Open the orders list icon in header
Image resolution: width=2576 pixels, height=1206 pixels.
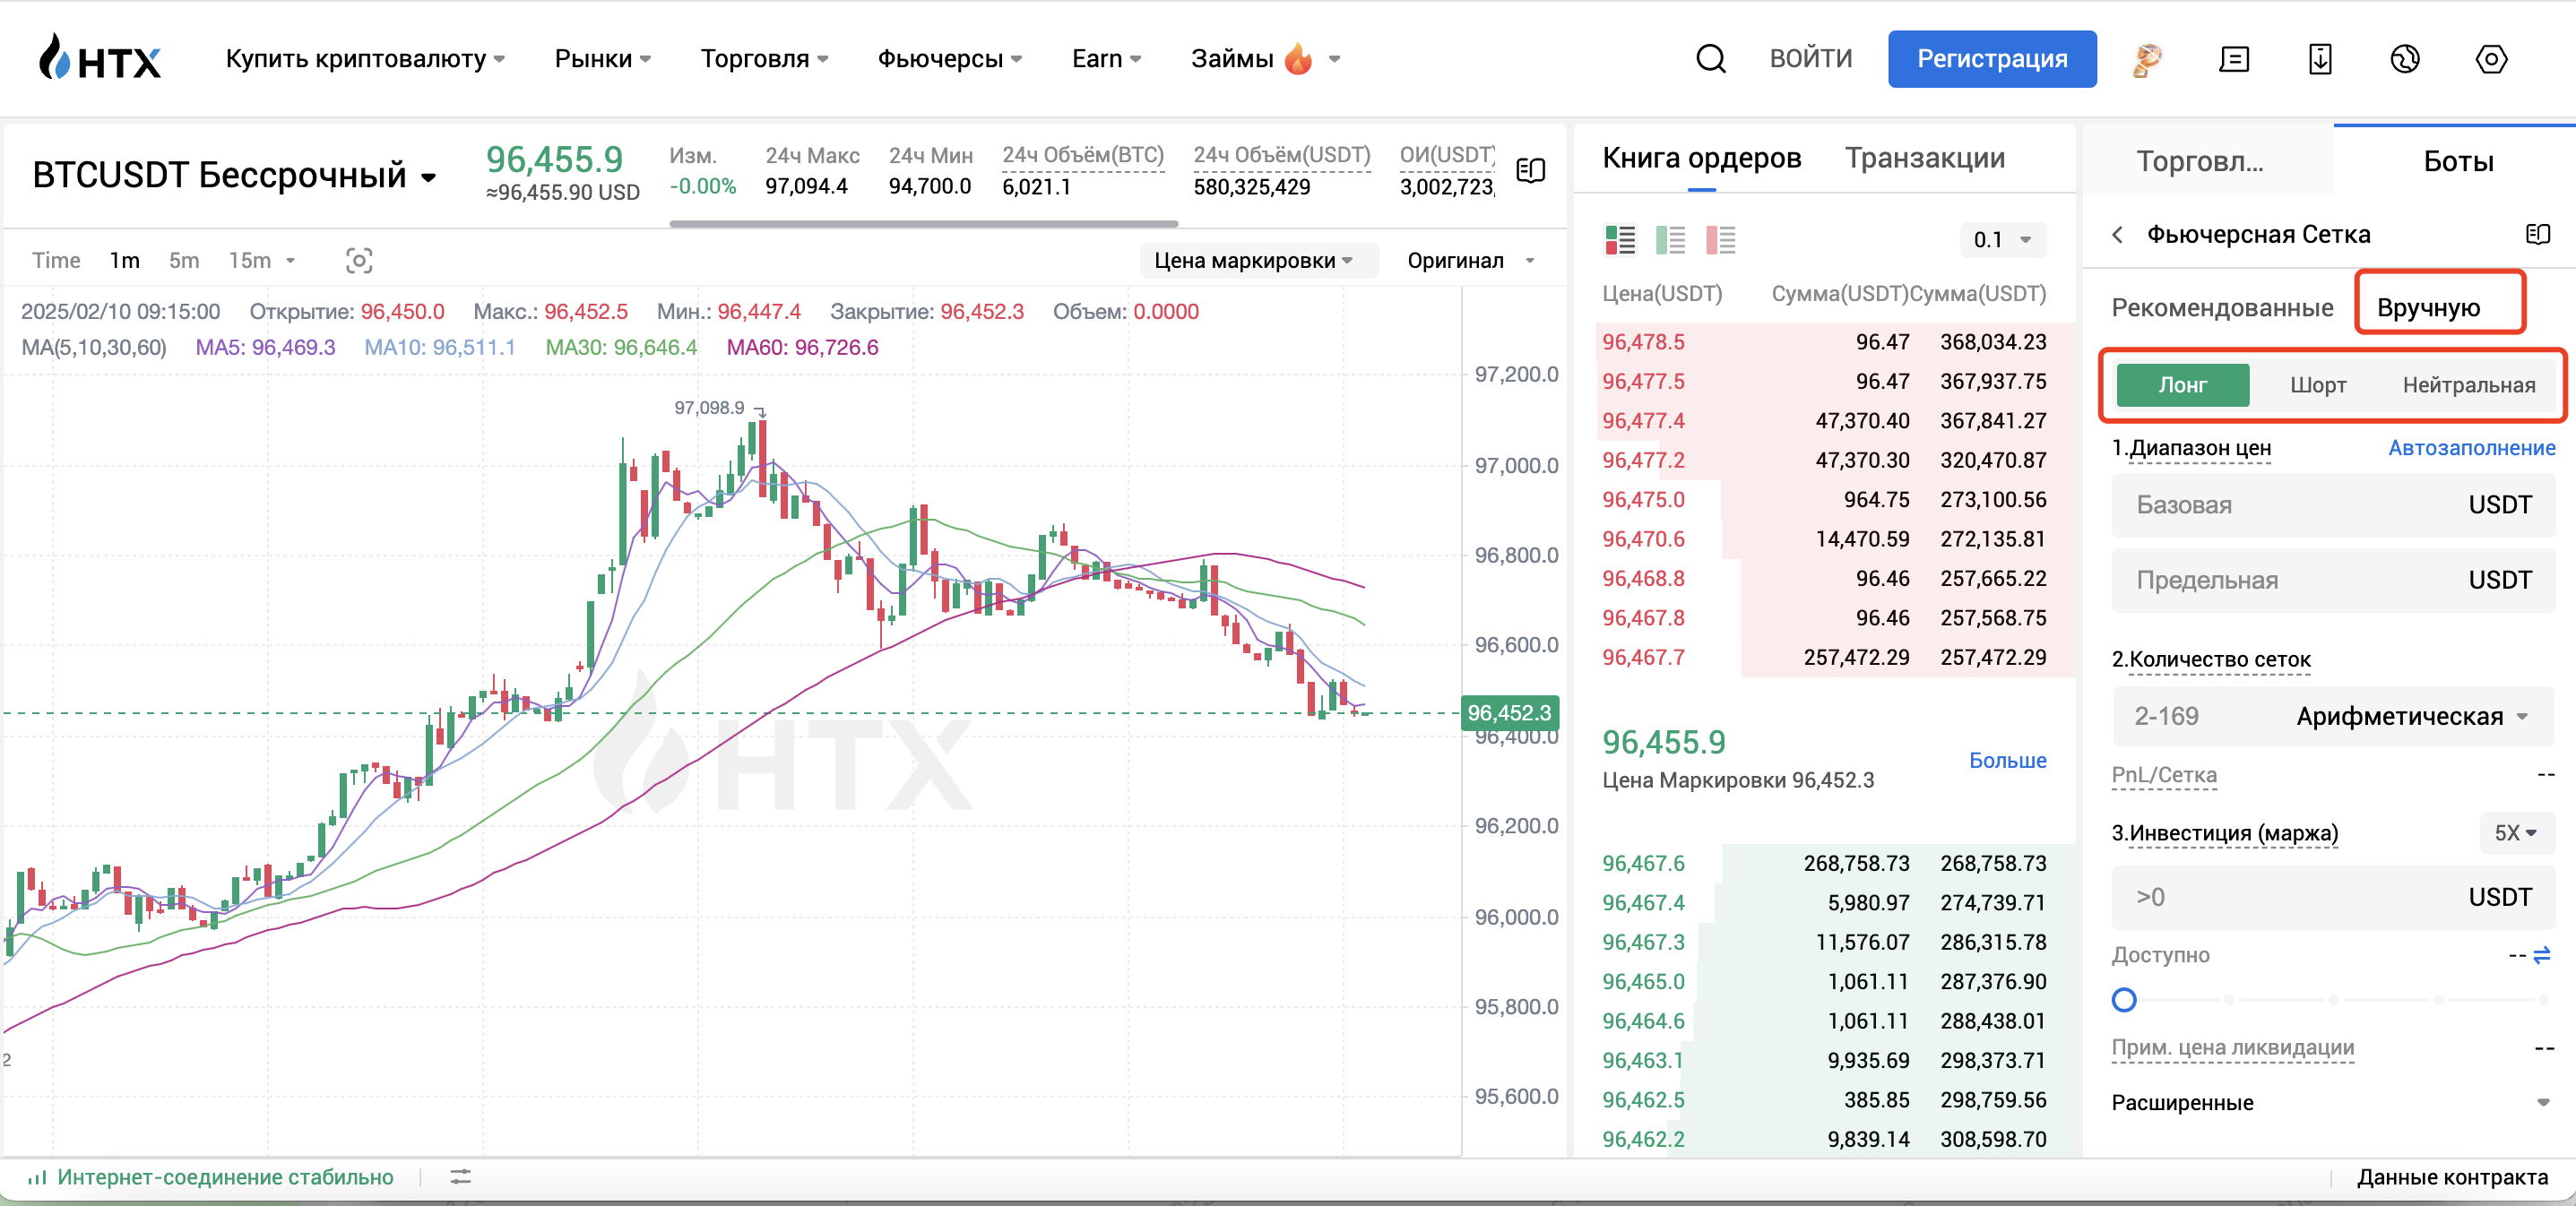click(2233, 59)
